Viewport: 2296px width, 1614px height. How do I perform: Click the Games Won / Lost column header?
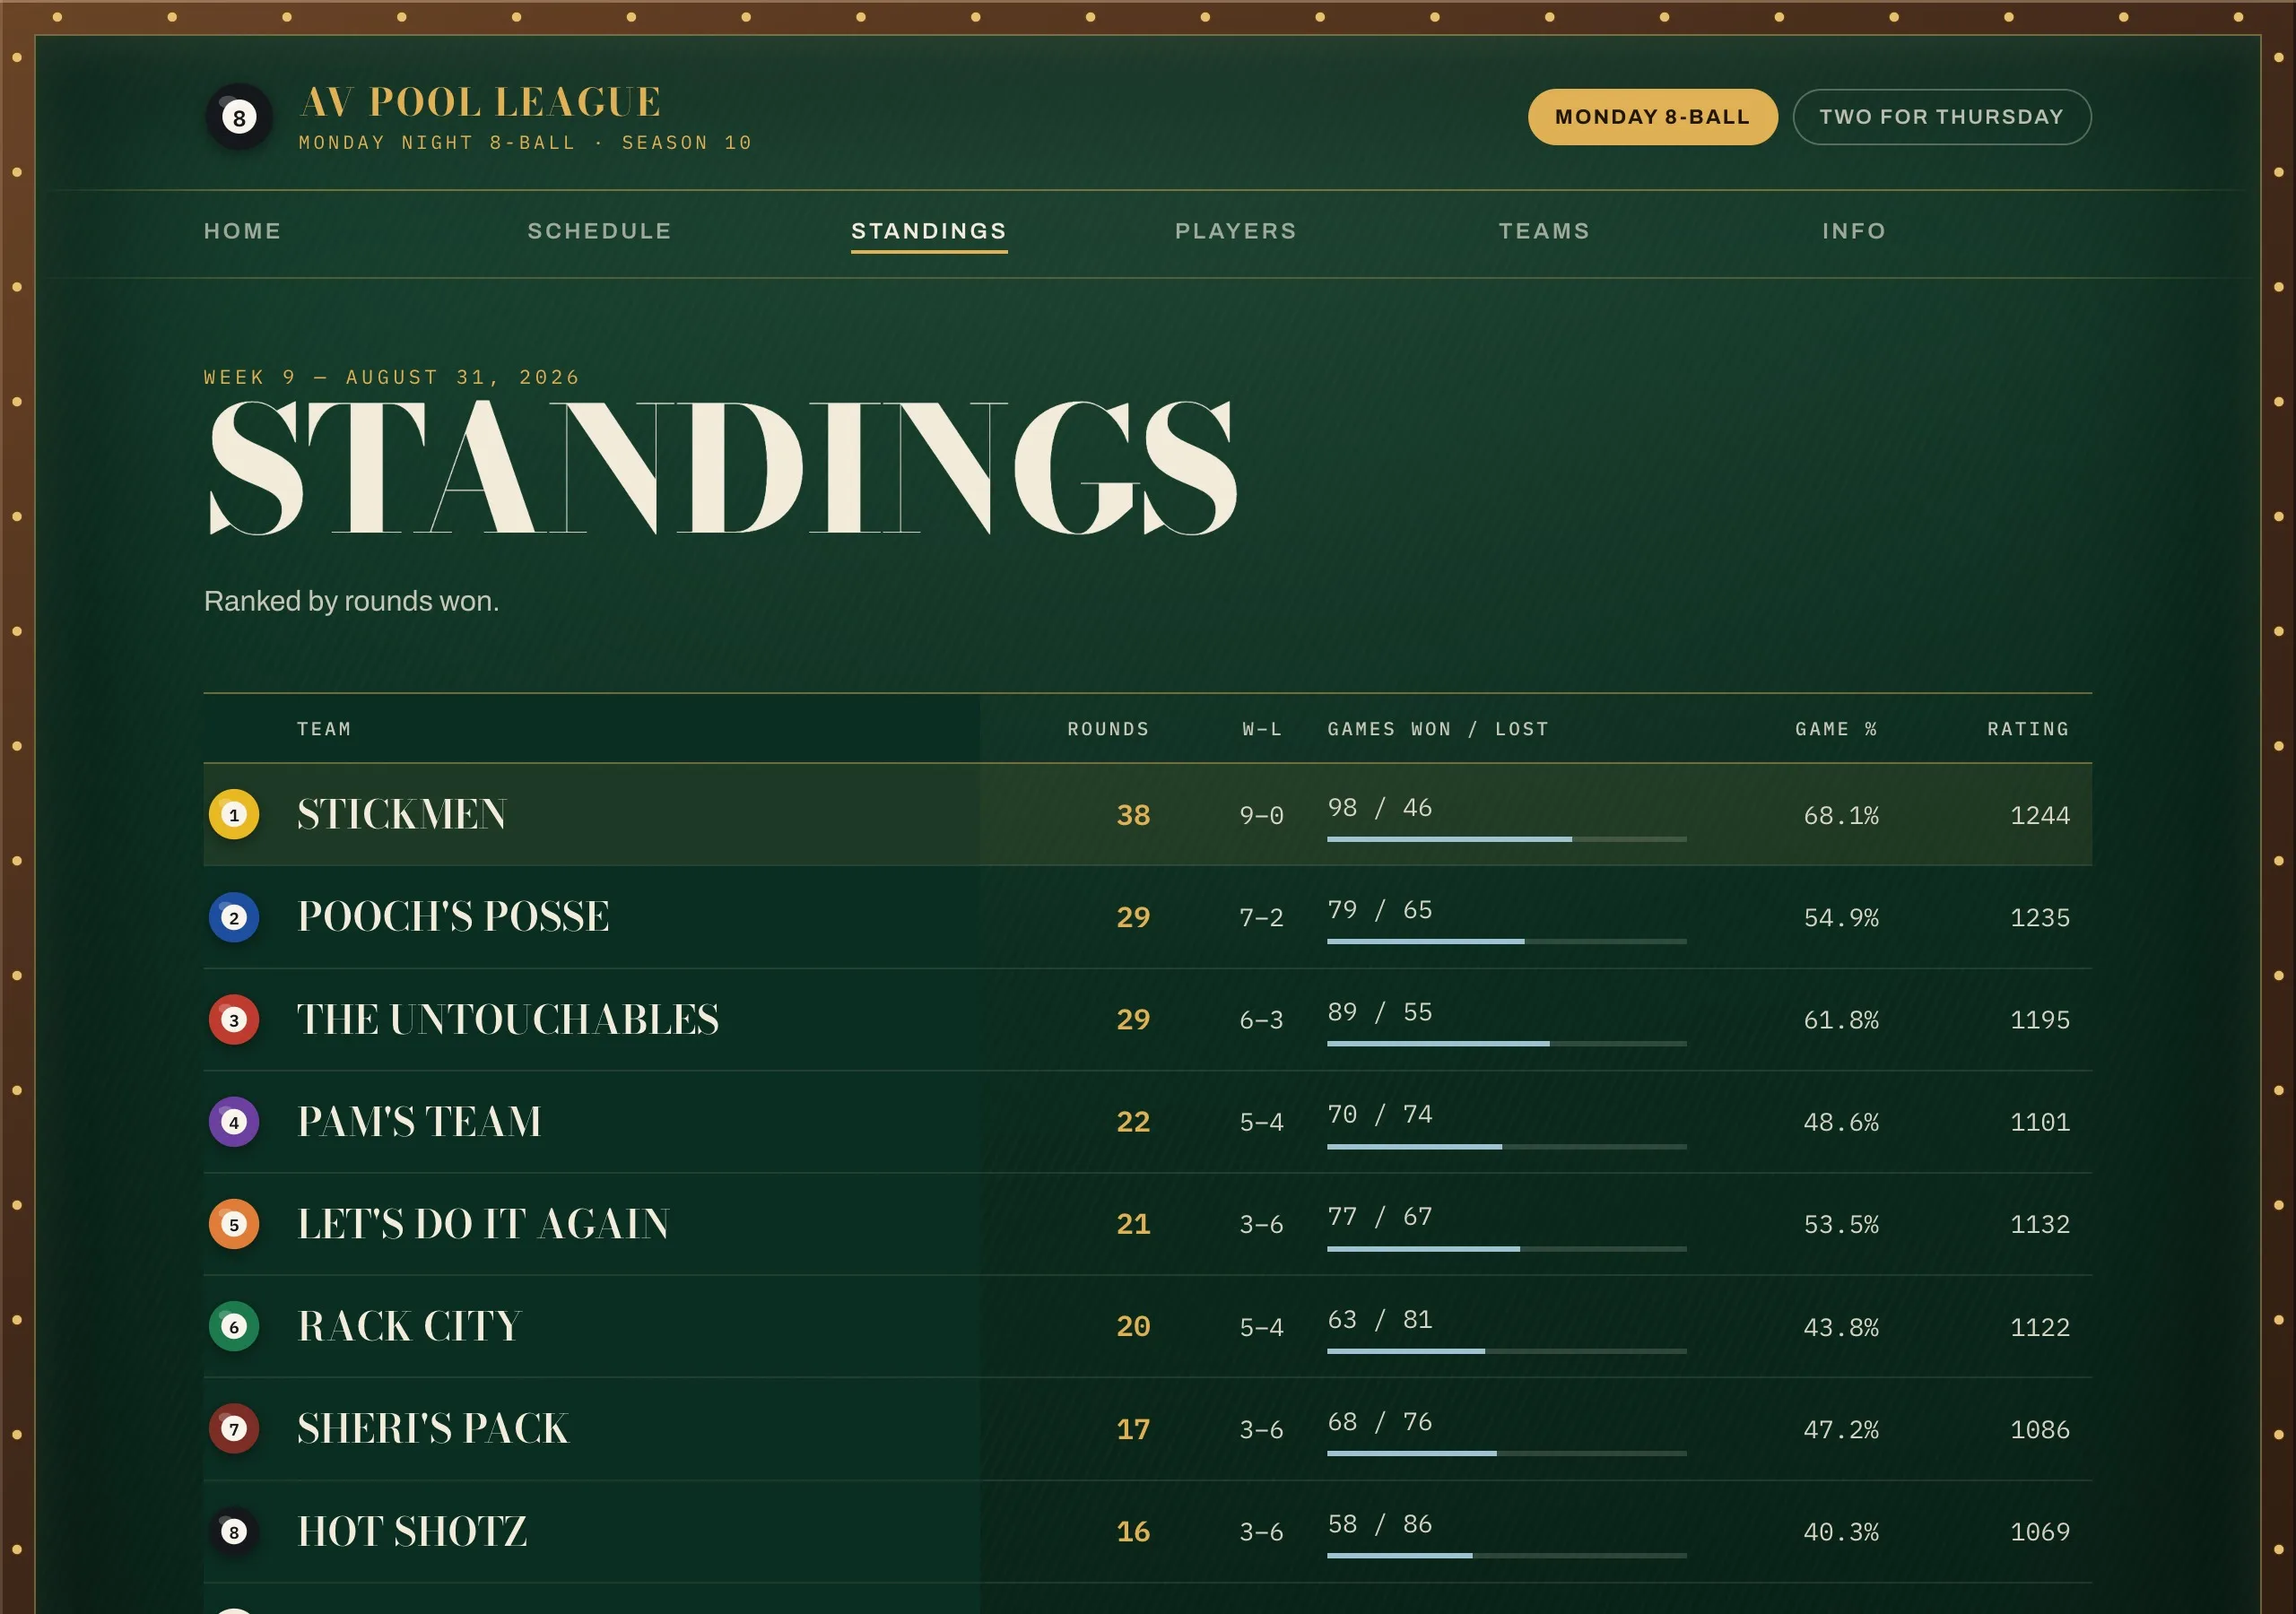point(1438,729)
